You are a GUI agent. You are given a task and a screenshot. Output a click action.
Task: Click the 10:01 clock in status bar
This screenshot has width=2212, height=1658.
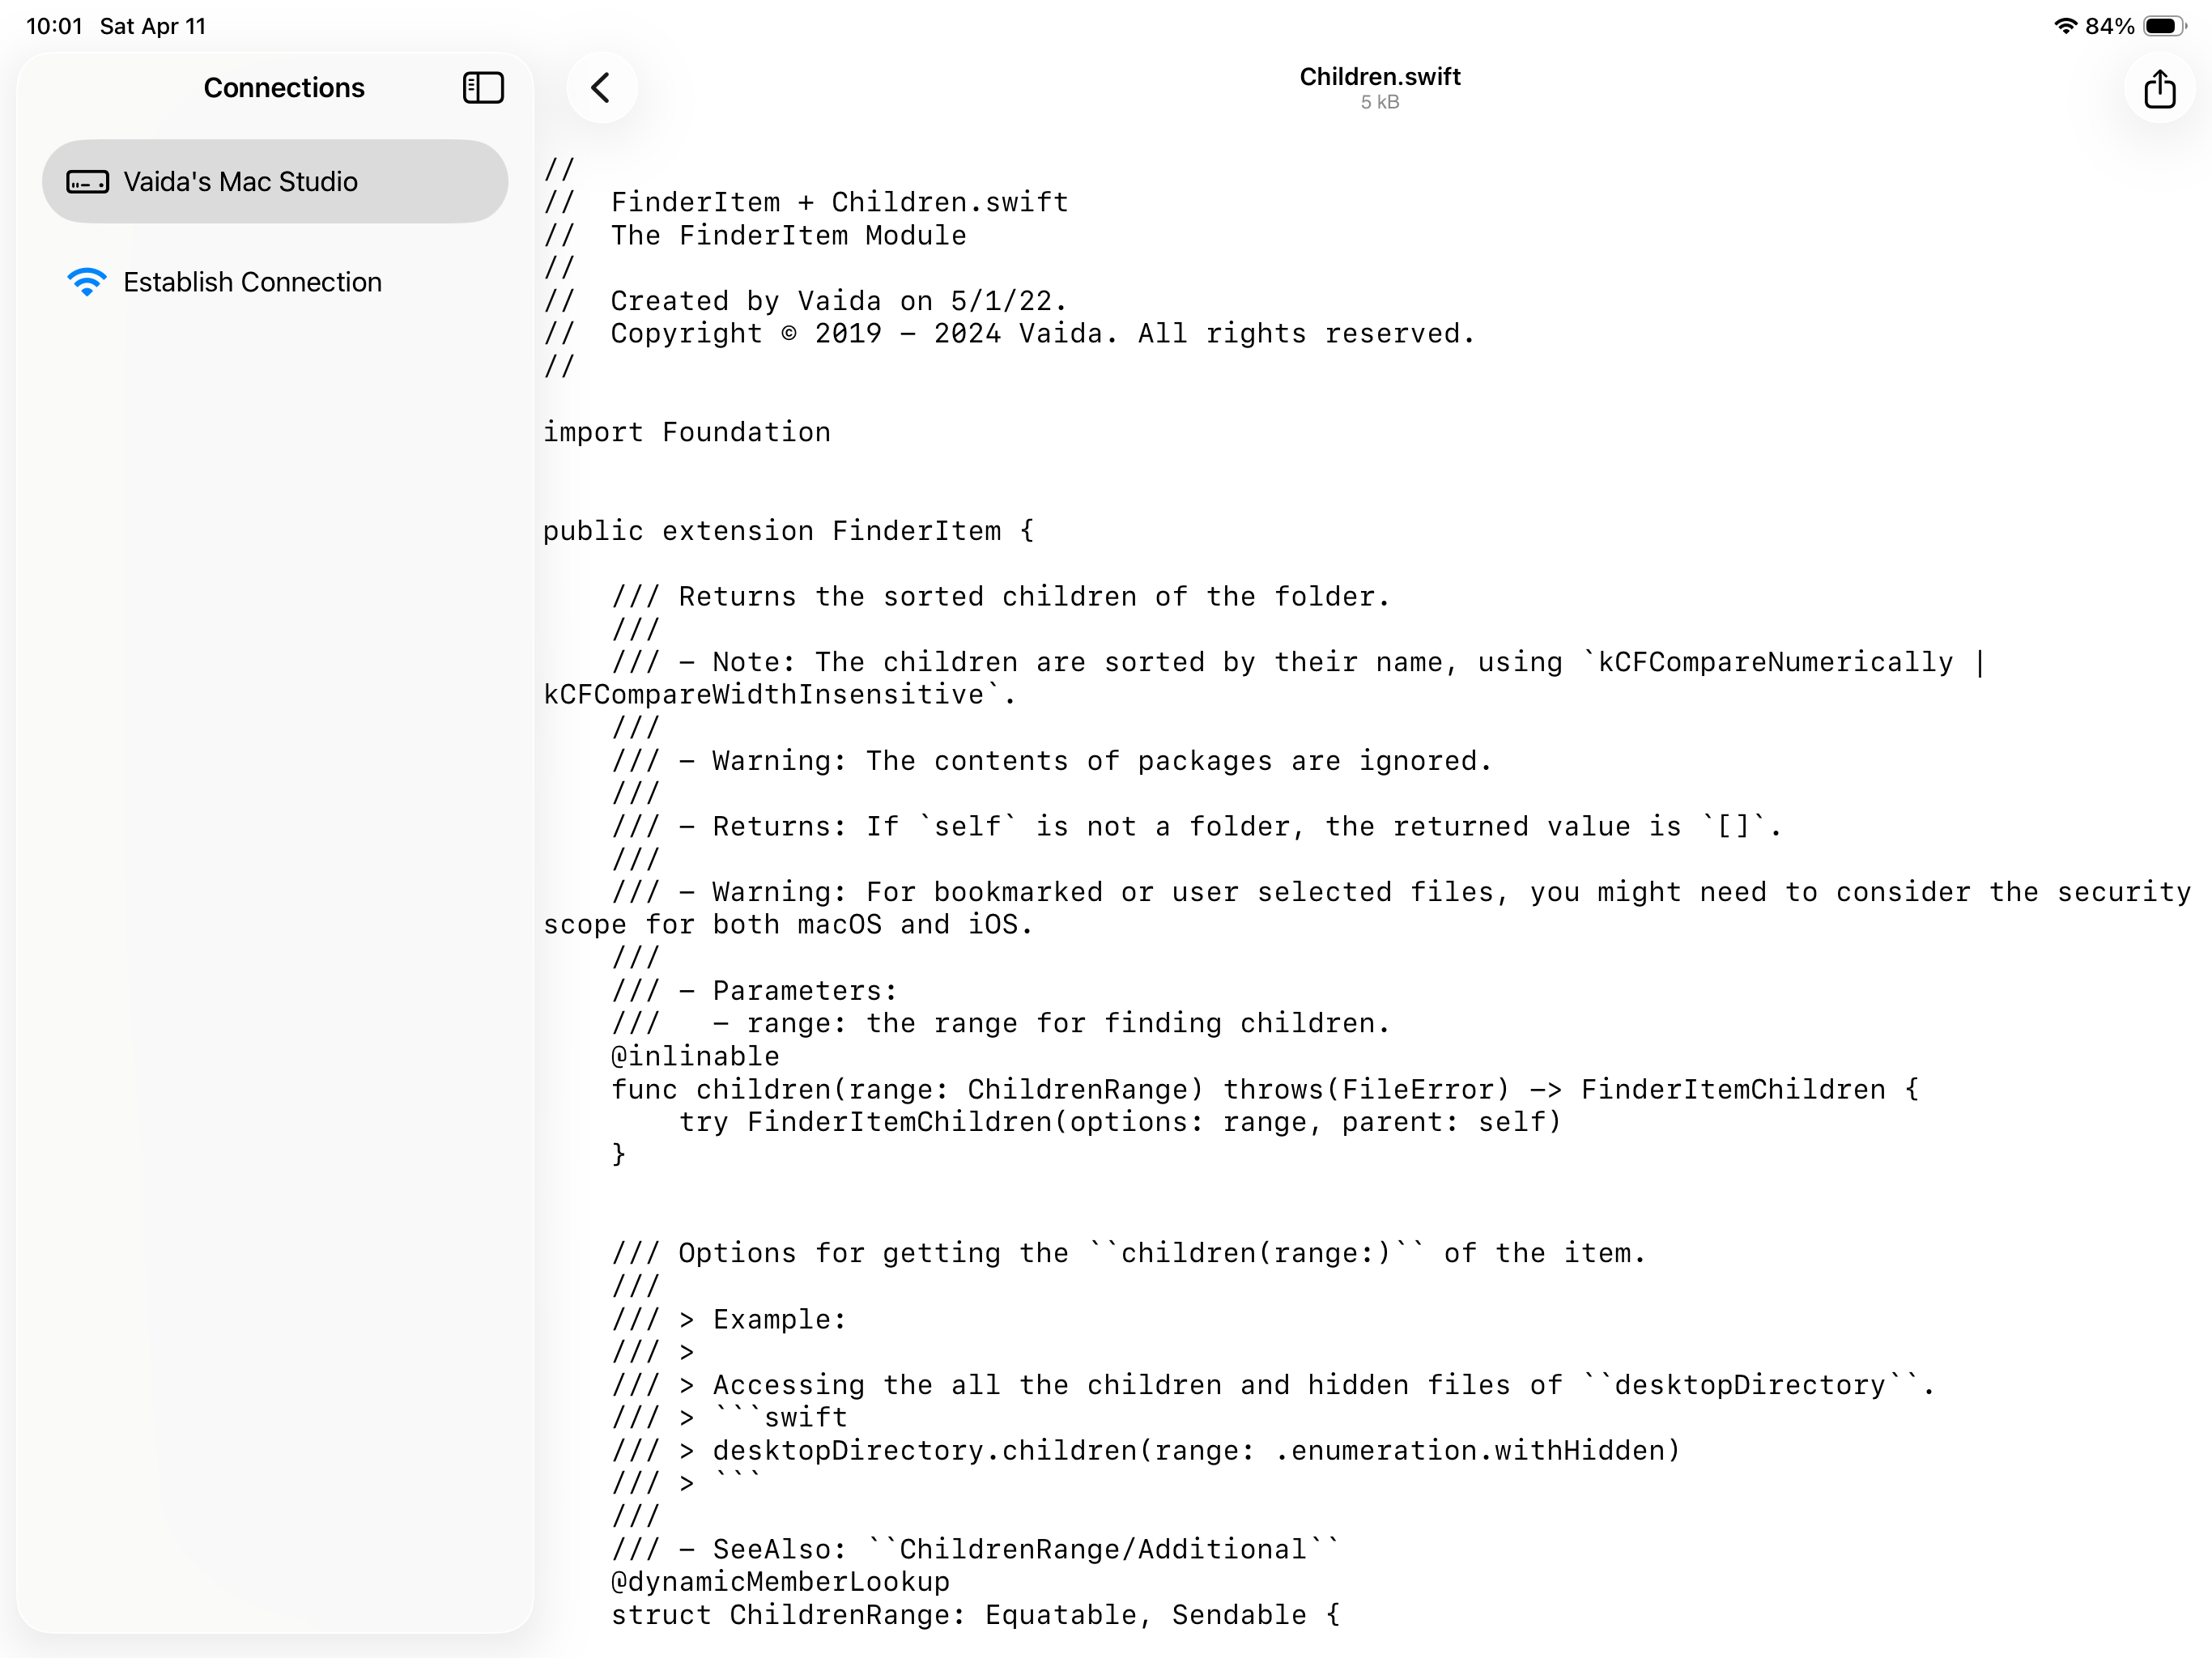[54, 26]
